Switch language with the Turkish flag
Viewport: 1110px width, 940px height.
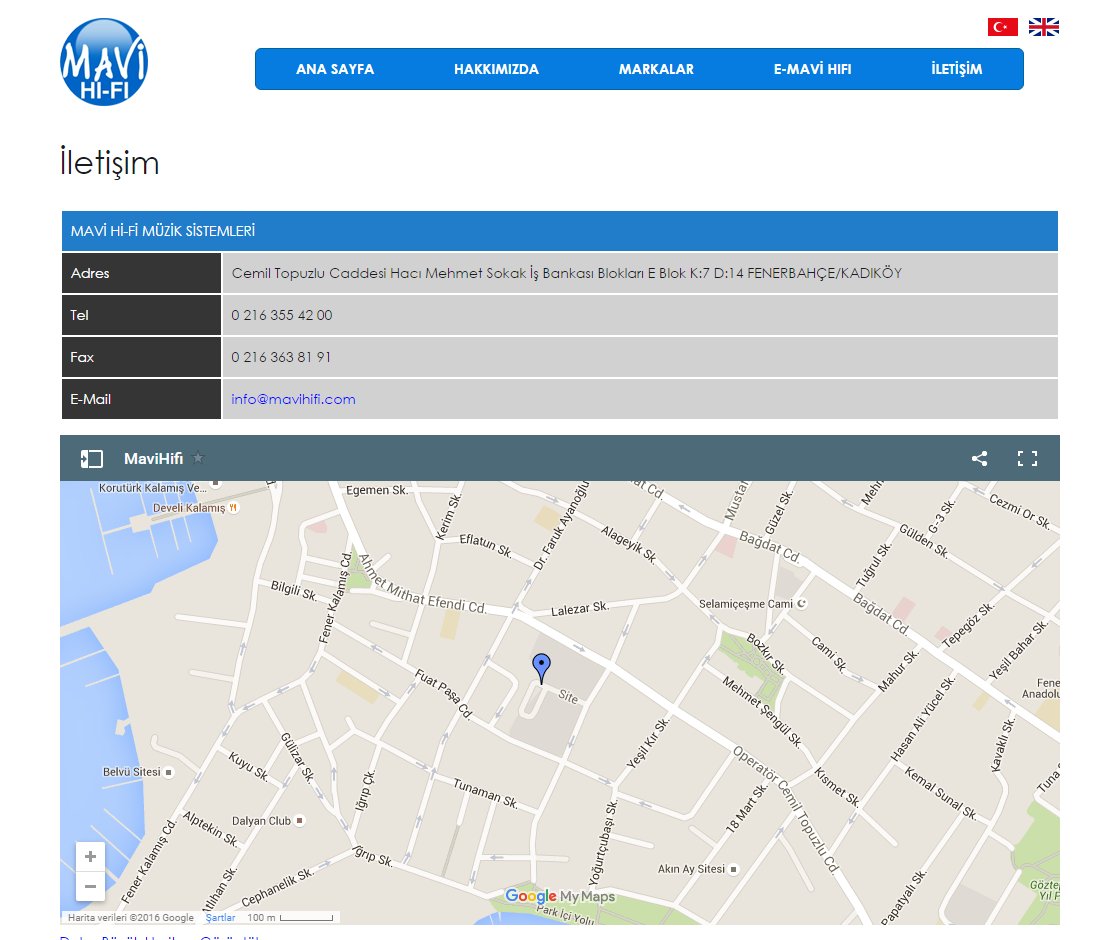(1002, 27)
